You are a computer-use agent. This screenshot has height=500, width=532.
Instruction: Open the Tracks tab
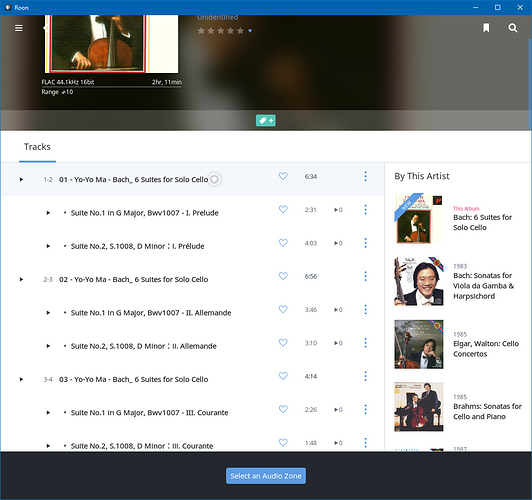click(37, 147)
